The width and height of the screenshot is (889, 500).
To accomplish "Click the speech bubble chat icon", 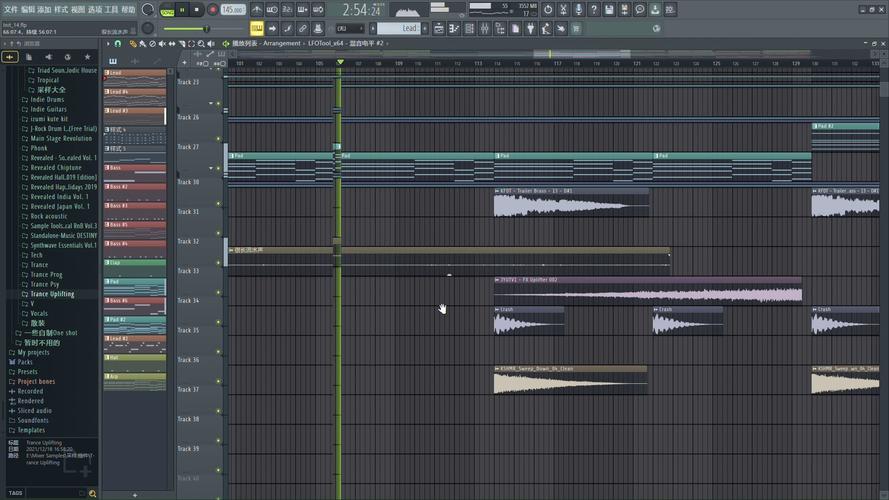I will click(640, 10).
